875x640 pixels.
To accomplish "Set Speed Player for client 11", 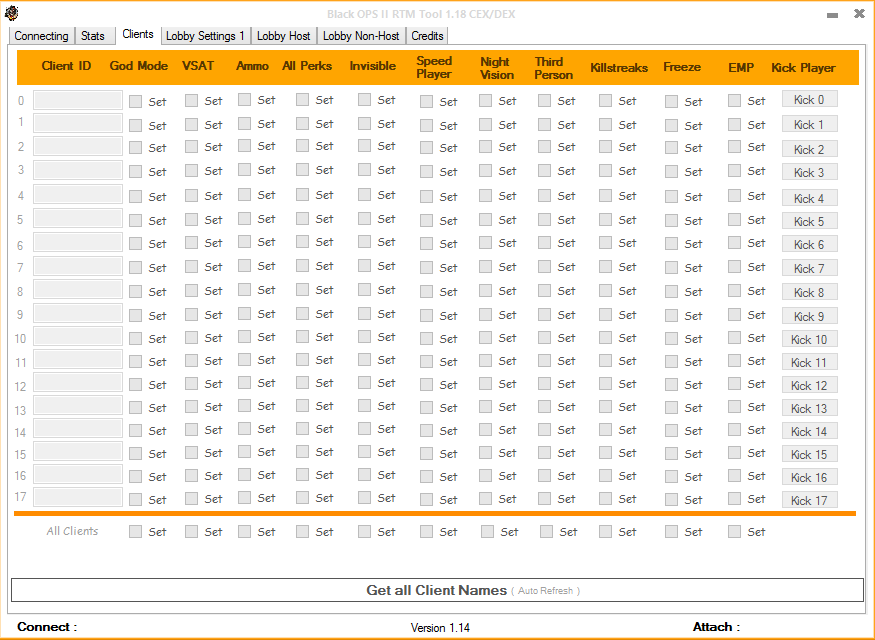I will click(426, 362).
